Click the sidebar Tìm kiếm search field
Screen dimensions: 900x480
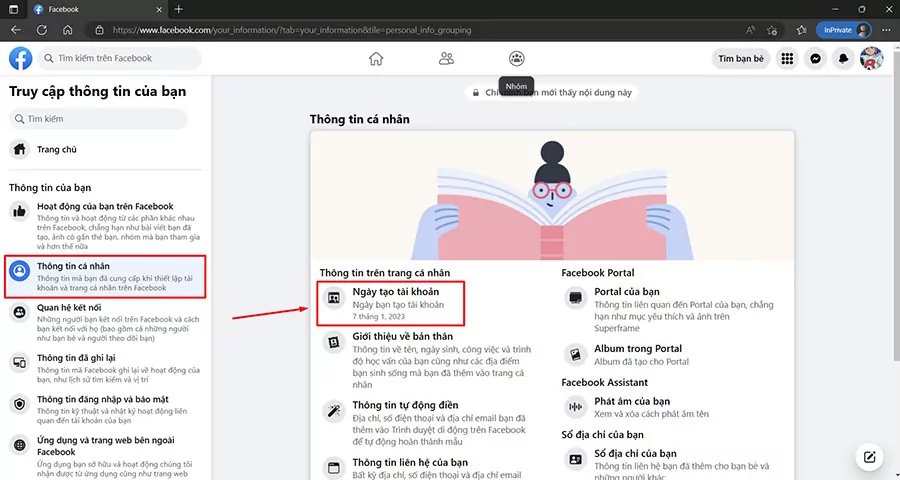98,119
